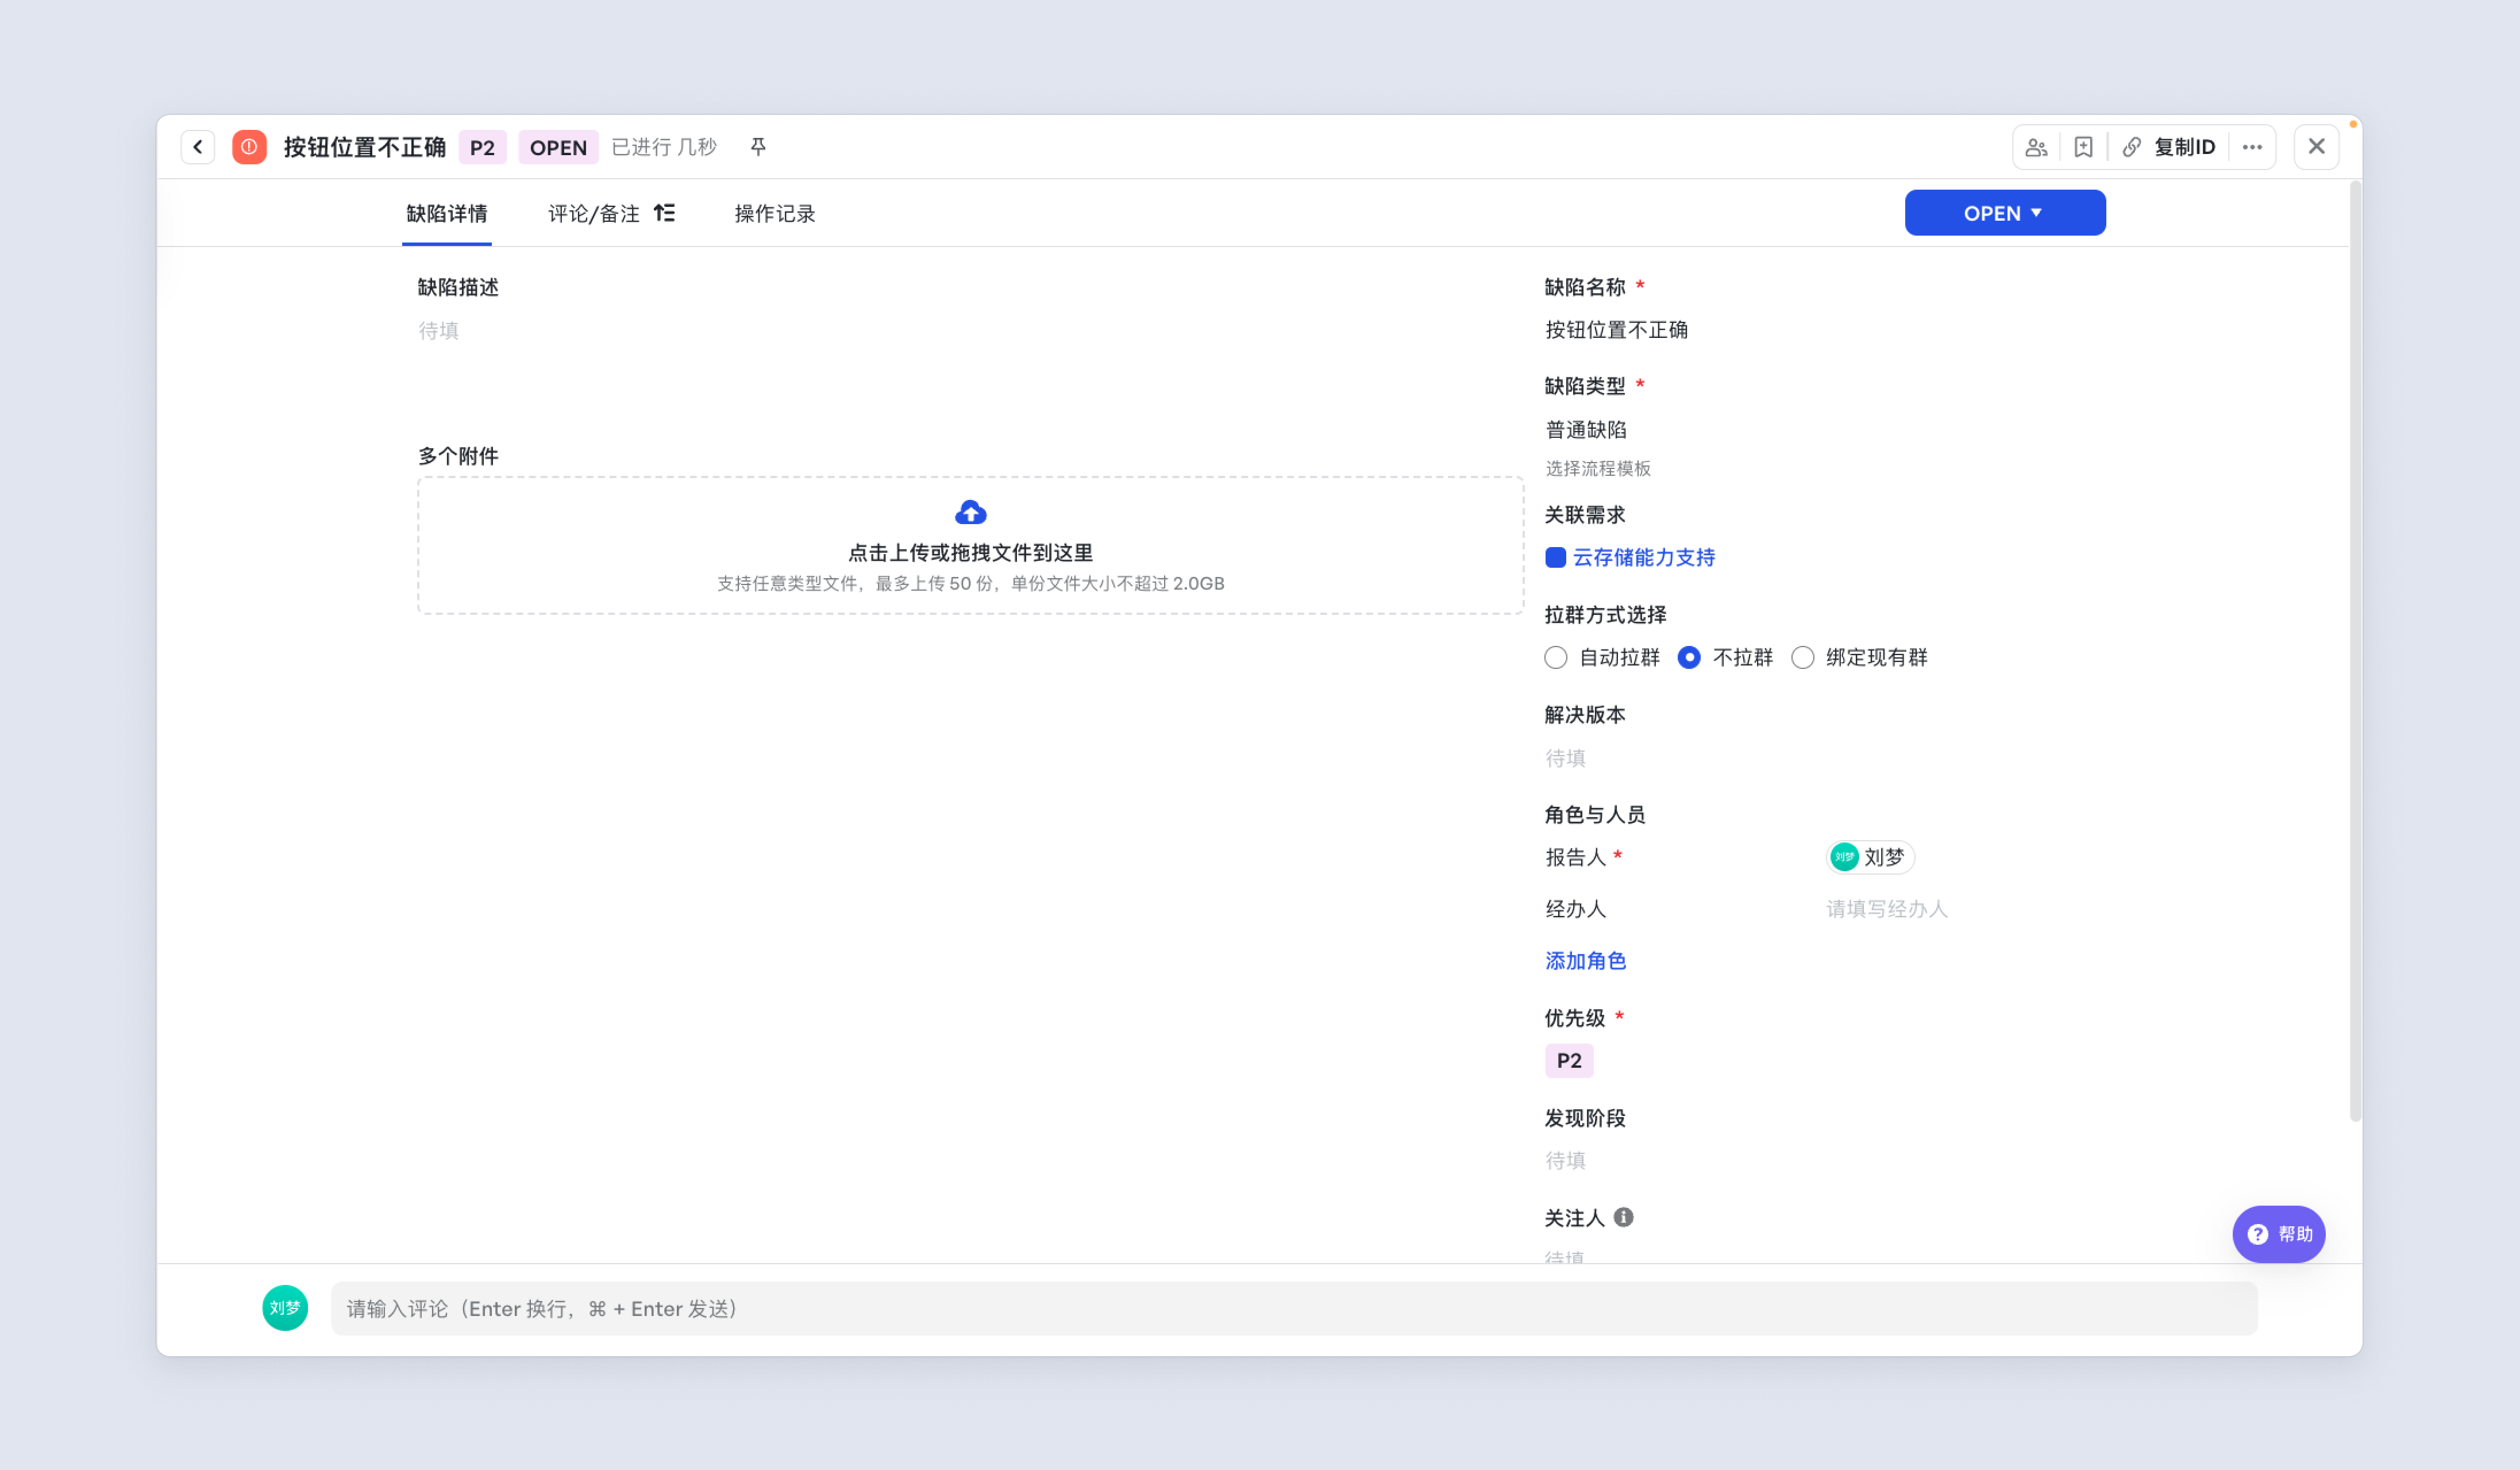Click the comment input box
This screenshot has height=1470, width=2520.
1294,1308
